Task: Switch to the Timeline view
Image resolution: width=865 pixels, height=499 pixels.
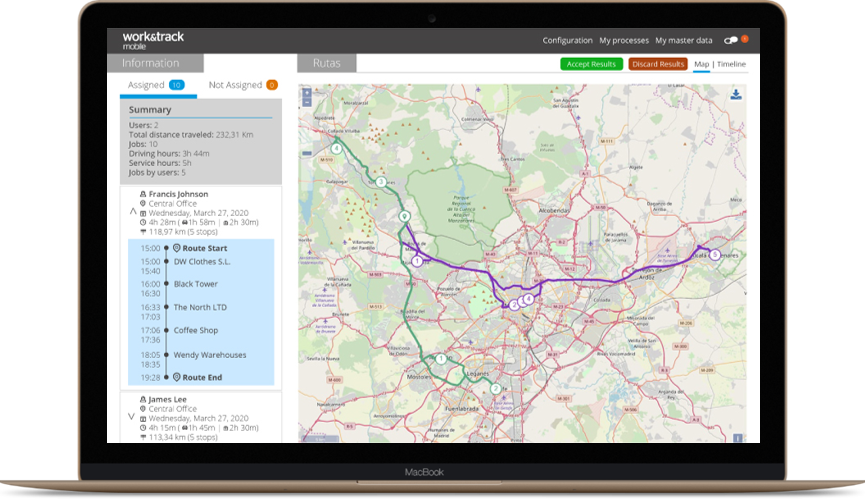Action: click(x=731, y=64)
